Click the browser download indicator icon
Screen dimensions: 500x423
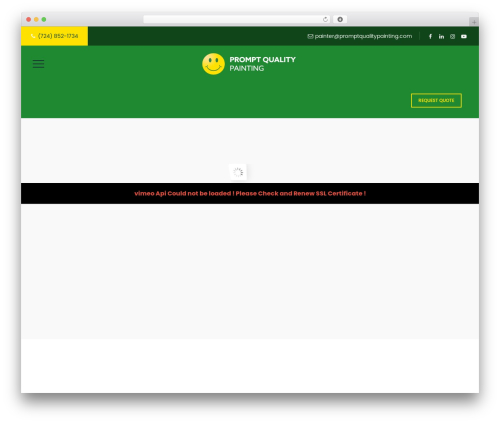point(340,19)
